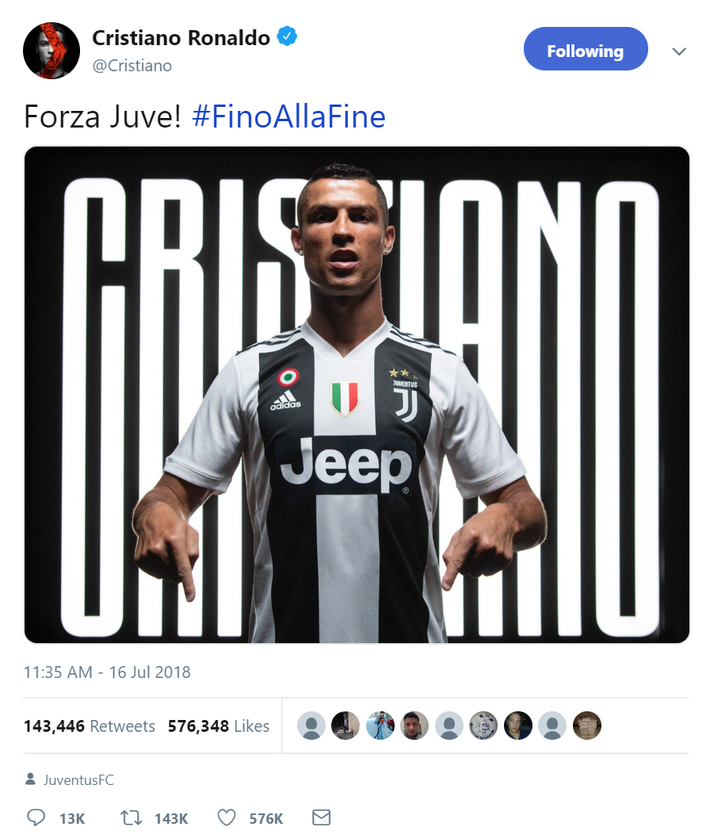The image size is (710, 838).
Task: Open Cristiano Ronaldo's profile picture
Action: [x=51, y=50]
